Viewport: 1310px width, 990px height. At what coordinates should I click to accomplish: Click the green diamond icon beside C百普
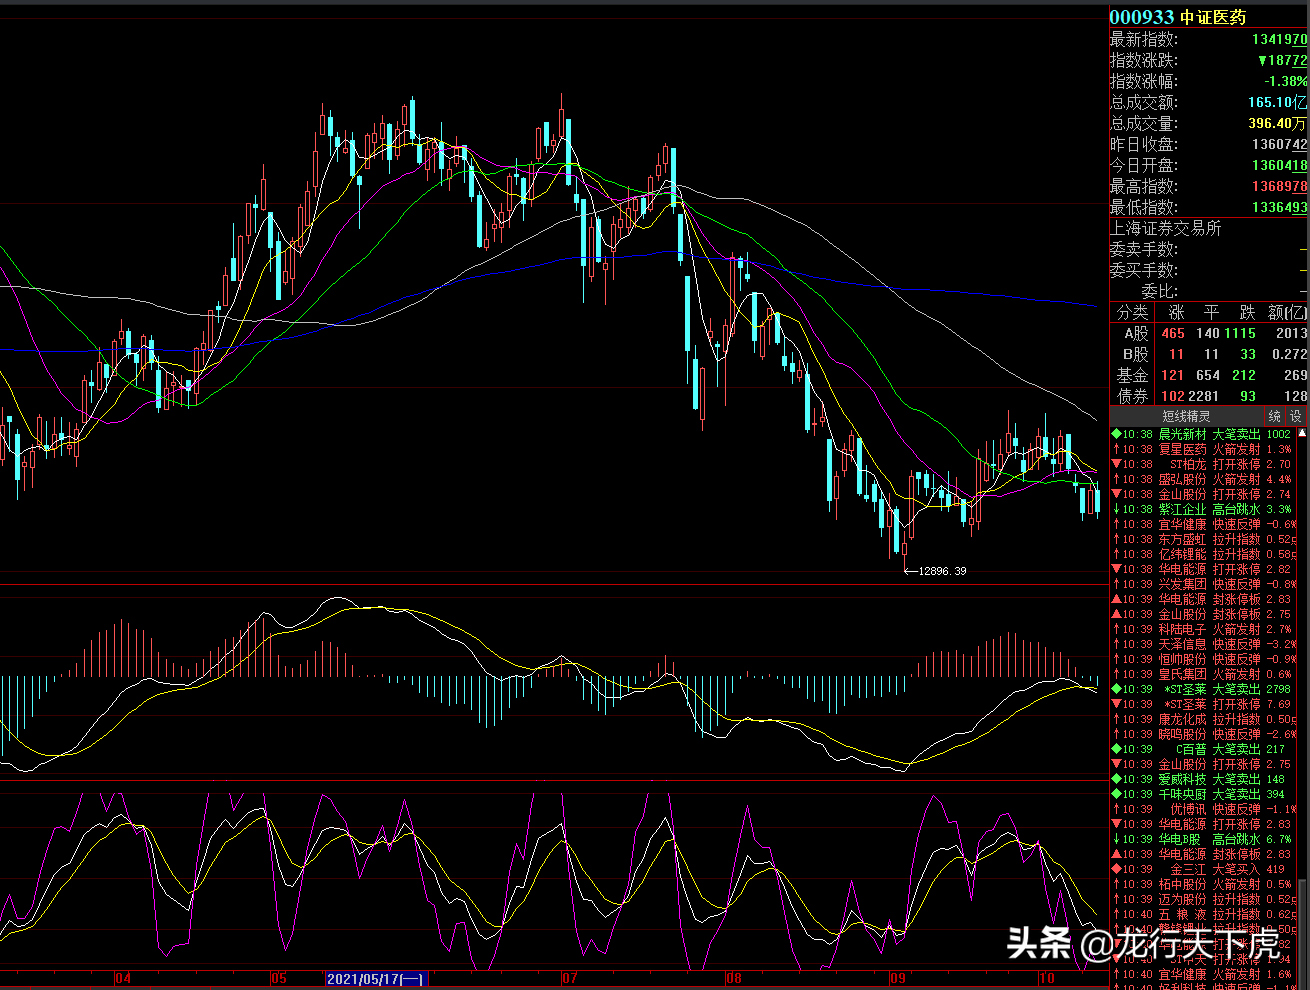1116,749
